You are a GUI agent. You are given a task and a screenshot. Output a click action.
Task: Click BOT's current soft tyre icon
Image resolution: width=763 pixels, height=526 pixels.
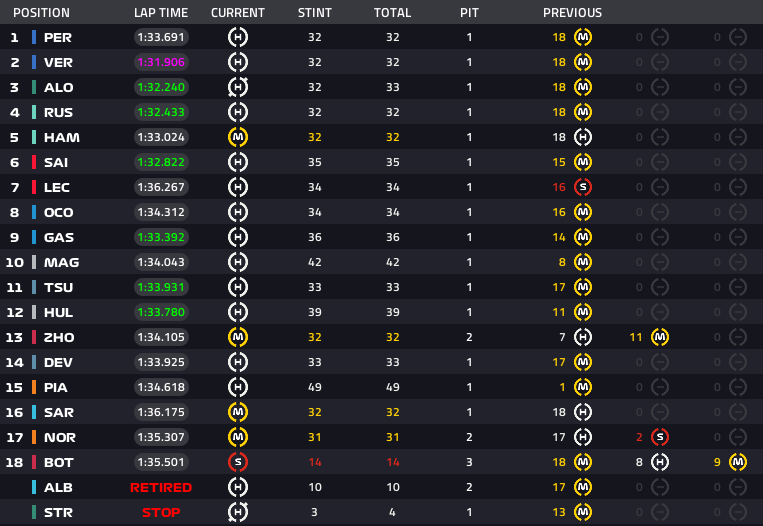(x=238, y=462)
